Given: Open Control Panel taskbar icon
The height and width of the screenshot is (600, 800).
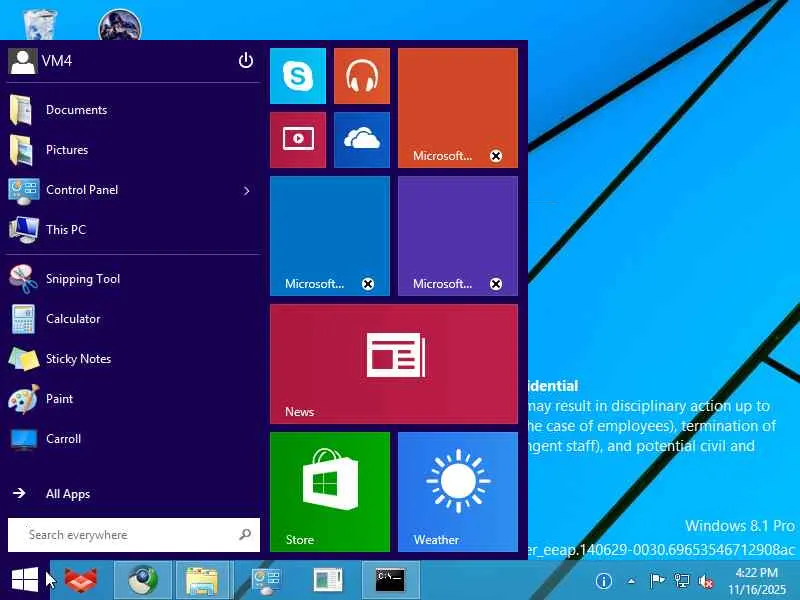Looking at the screenshot, I should coord(266,580).
